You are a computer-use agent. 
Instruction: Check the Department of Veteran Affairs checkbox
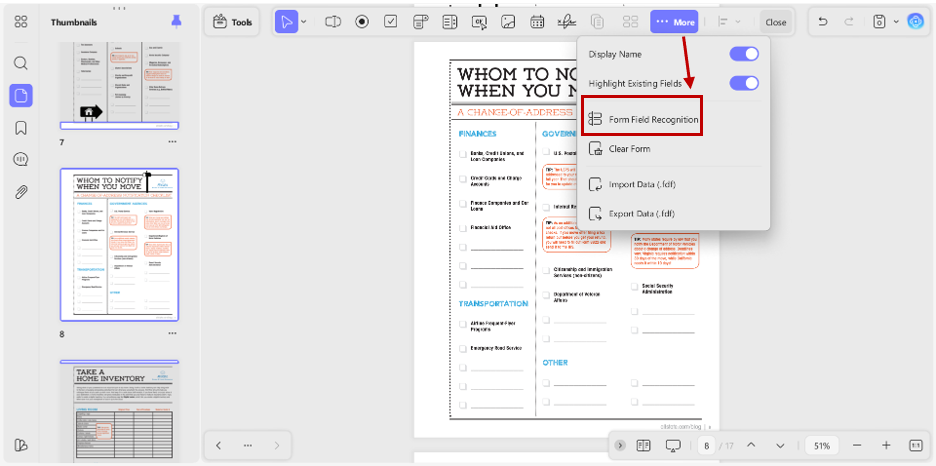[546, 295]
